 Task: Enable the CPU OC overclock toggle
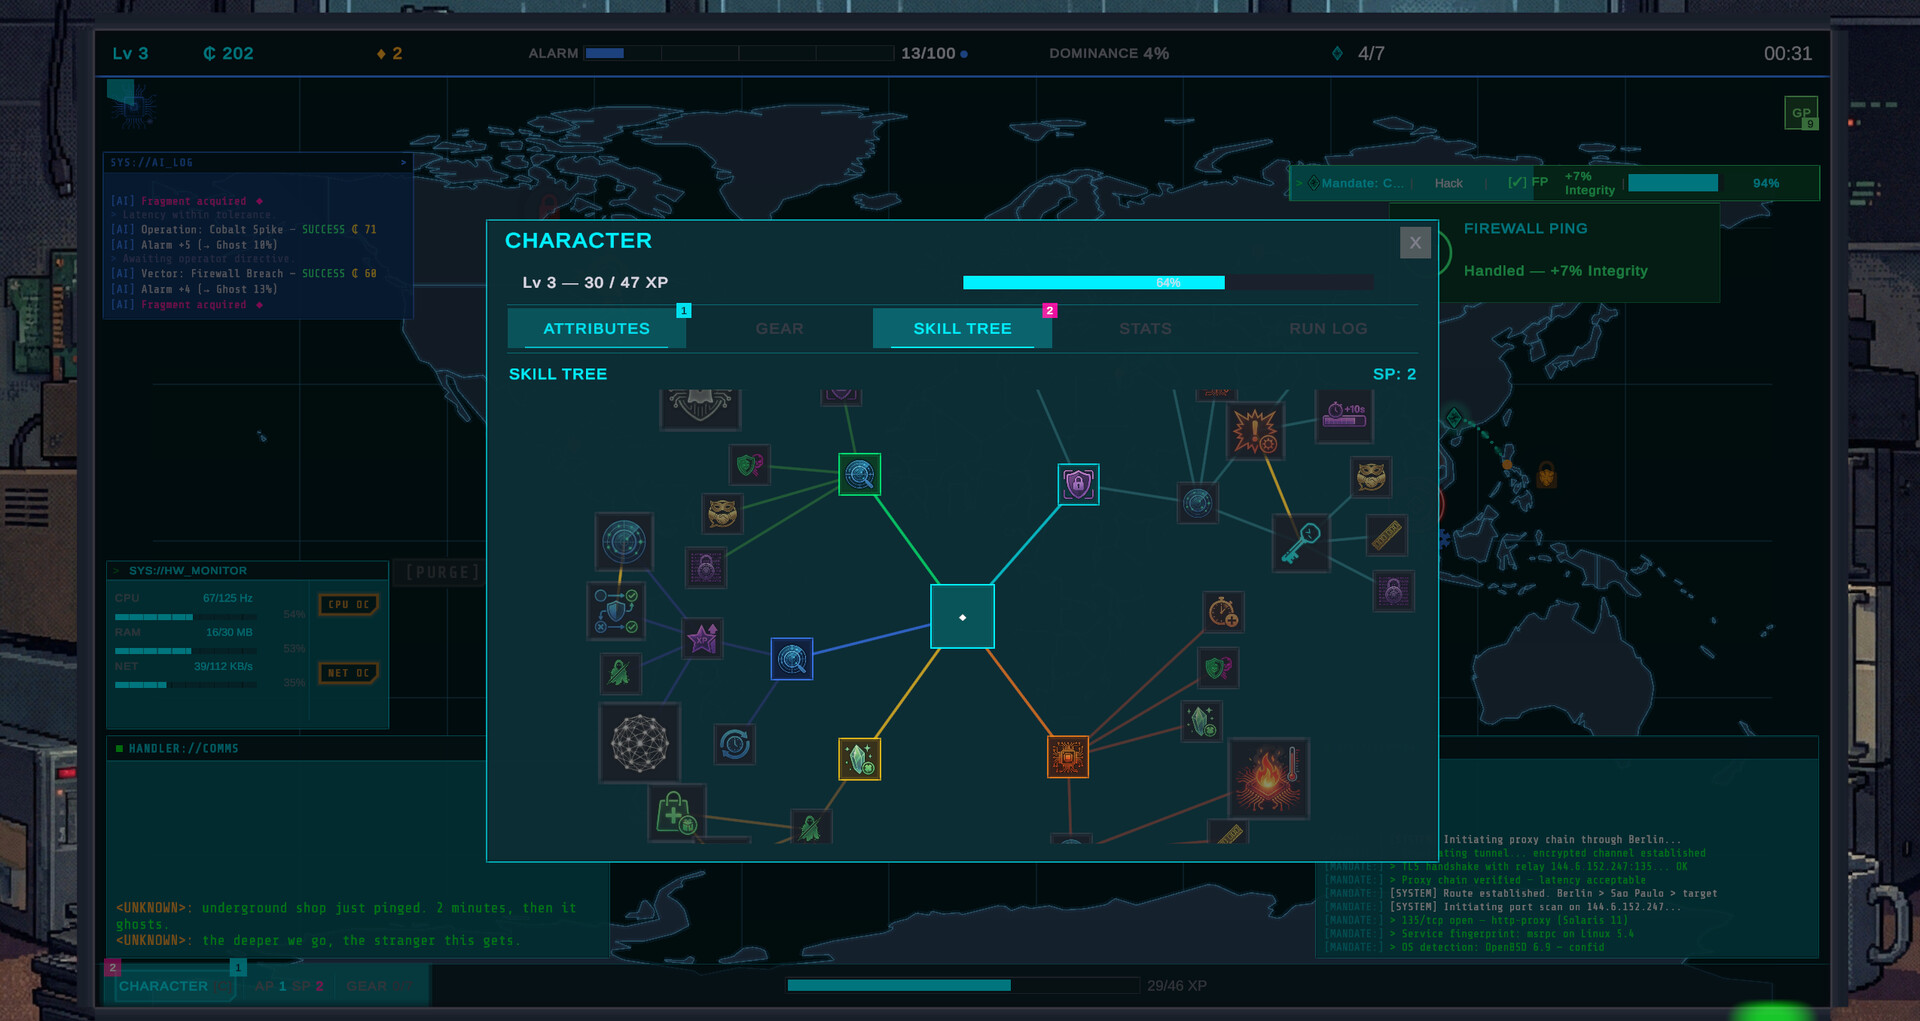pyautogui.click(x=348, y=604)
